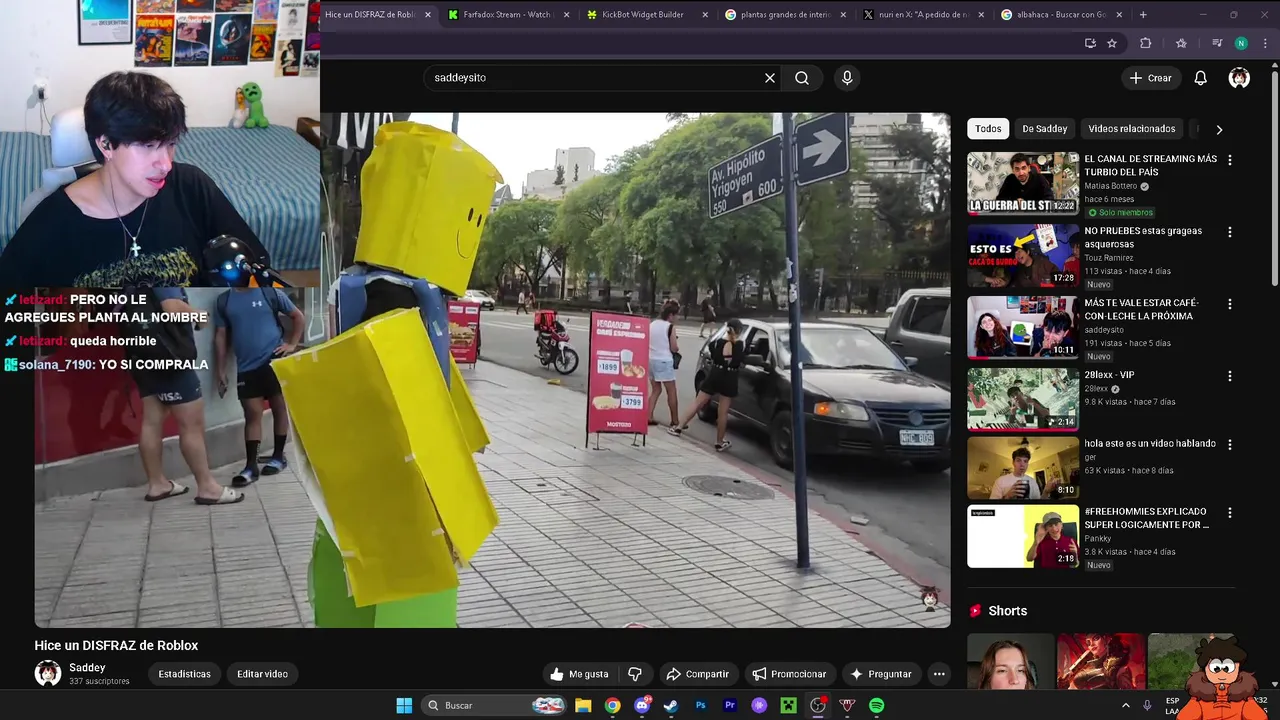This screenshot has width=1280, height=720.
Task: Click the Compartir share button
Action: click(697, 674)
